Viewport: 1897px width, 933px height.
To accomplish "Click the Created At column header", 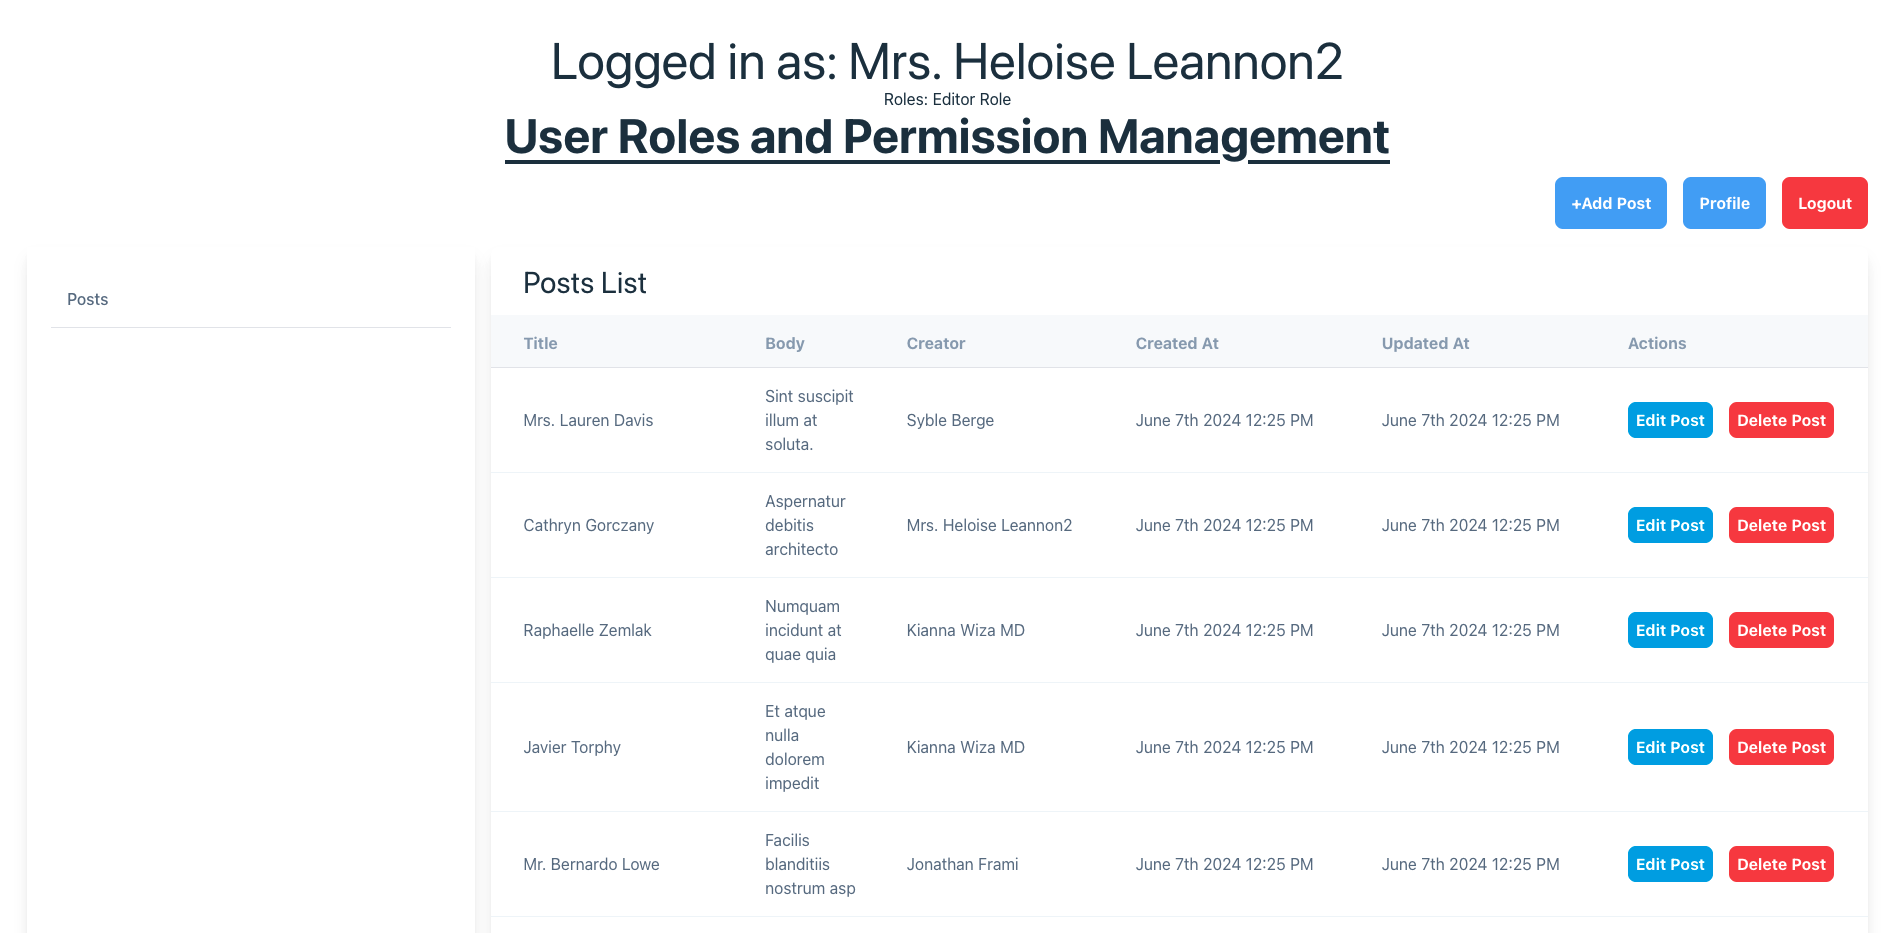I will click(x=1176, y=343).
